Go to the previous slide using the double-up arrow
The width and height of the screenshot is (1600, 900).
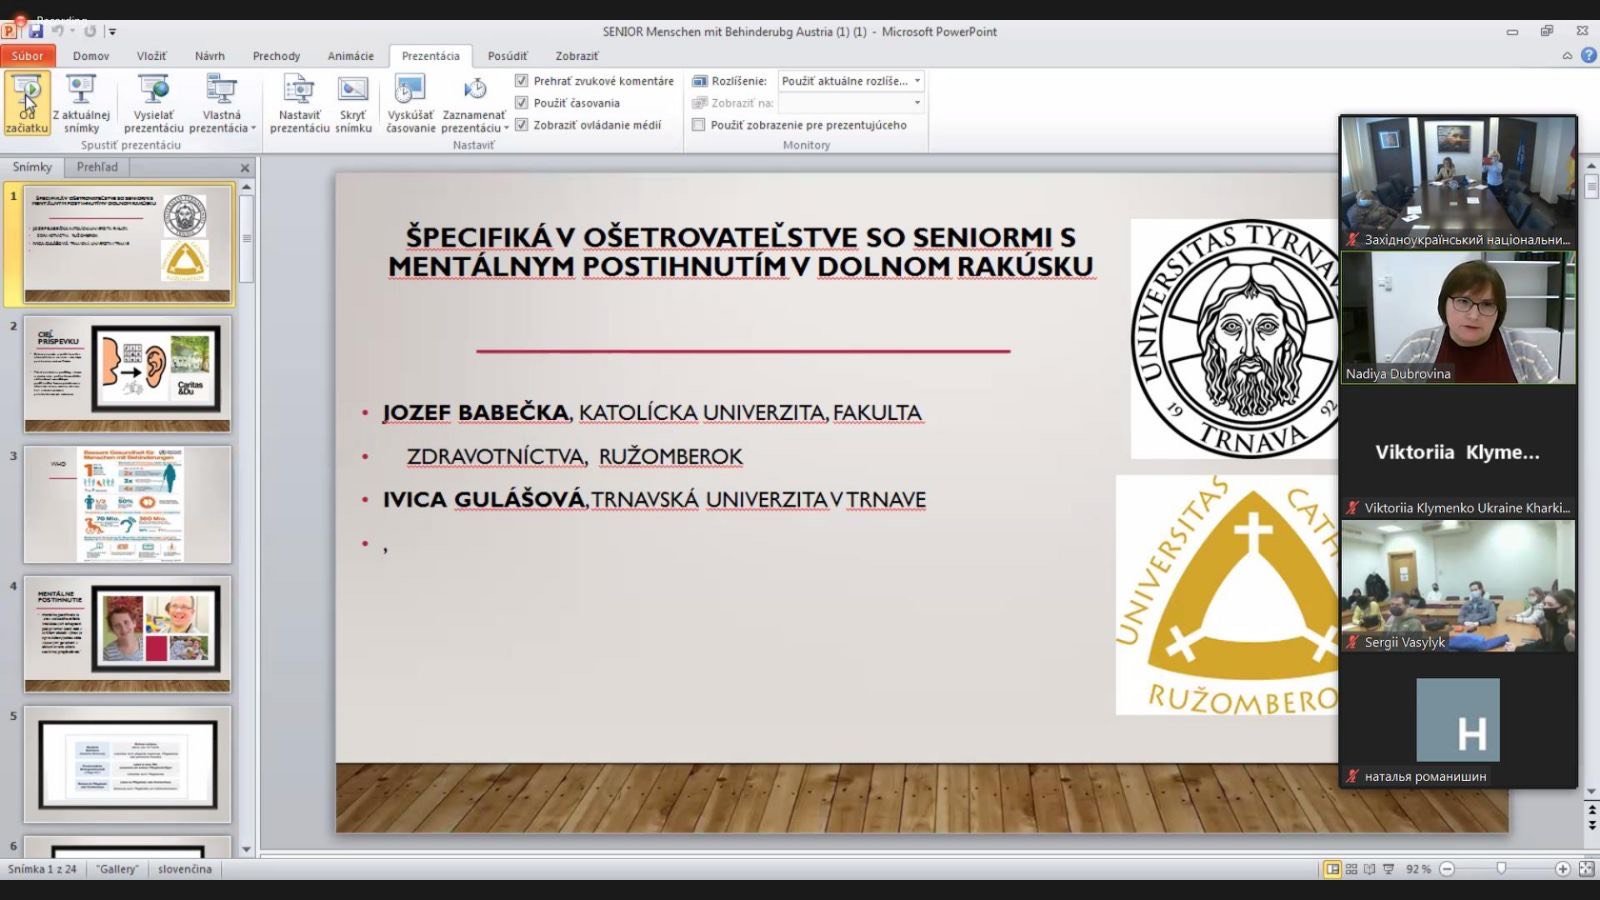1591,812
